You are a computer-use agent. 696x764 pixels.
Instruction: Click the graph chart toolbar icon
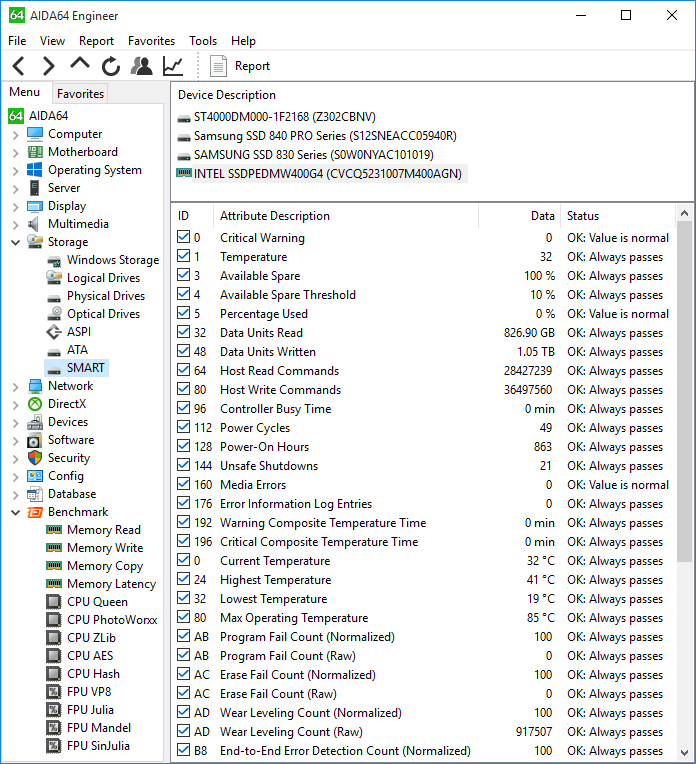[x=173, y=66]
